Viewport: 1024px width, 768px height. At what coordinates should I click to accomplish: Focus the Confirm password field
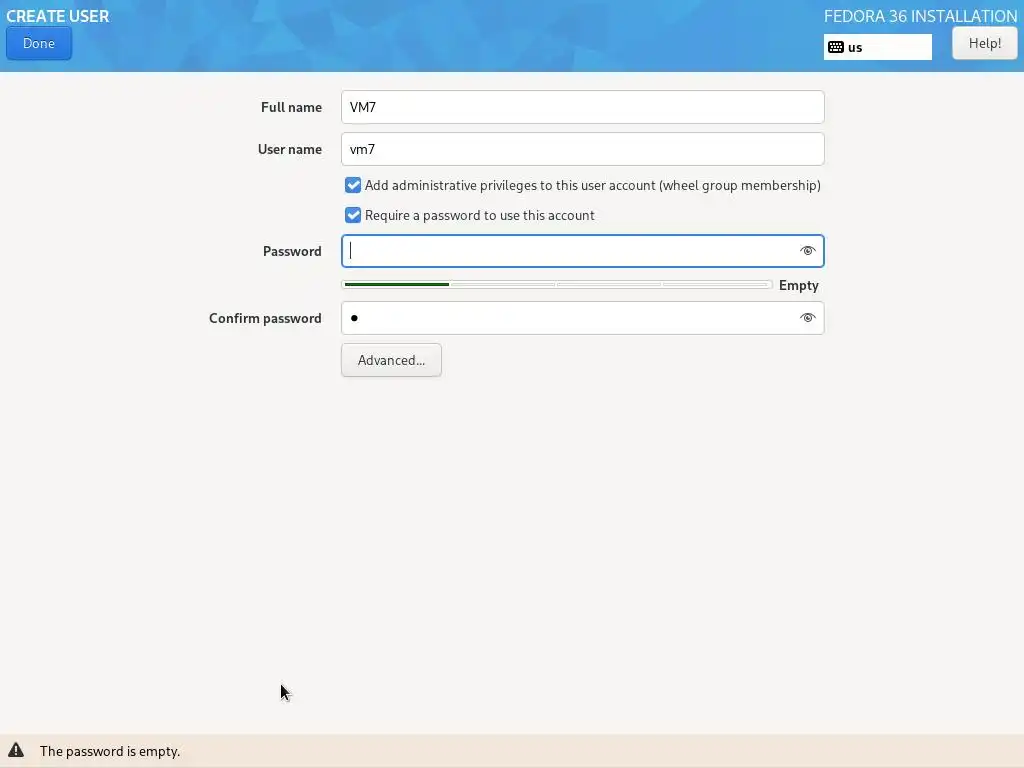coord(583,318)
